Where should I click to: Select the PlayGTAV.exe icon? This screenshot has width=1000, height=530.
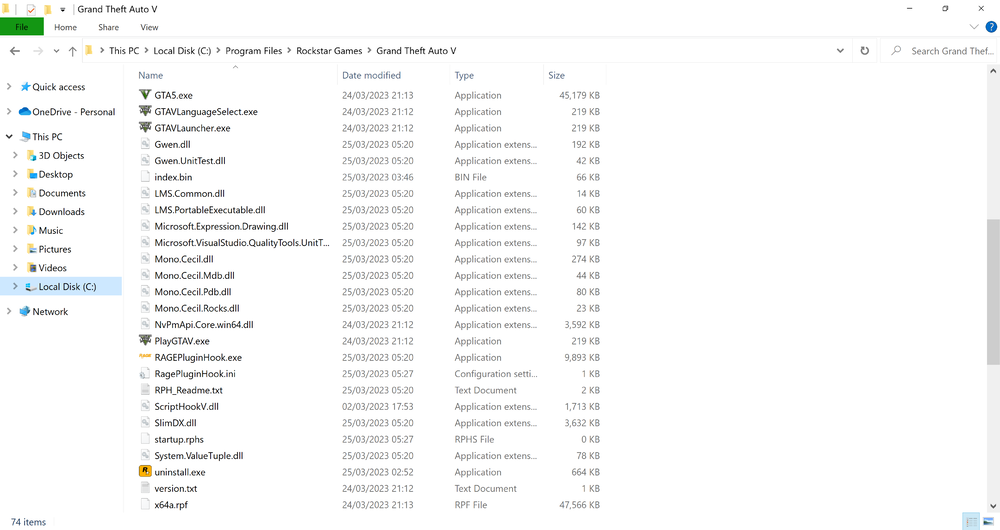tap(145, 341)
